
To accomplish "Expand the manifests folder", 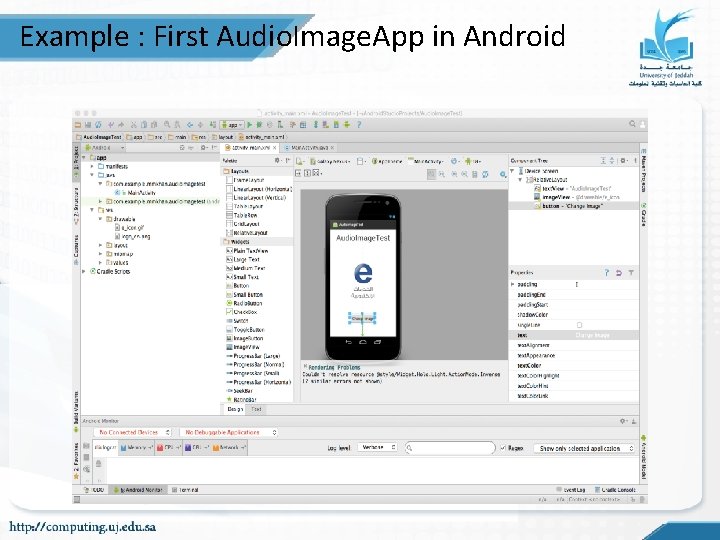I will coord(92,166).
